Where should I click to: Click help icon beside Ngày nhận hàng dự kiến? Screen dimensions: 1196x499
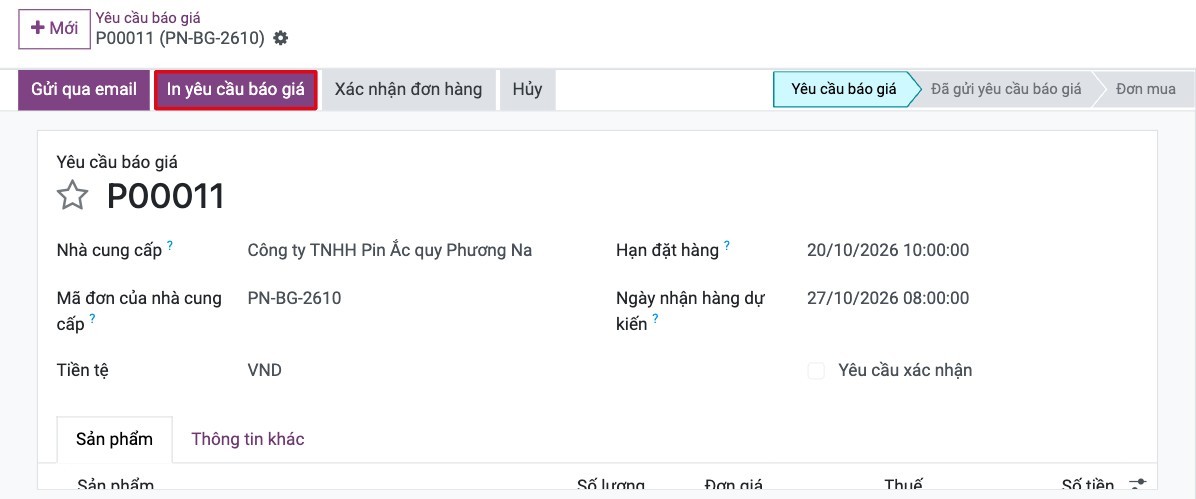tap(655, 319)
